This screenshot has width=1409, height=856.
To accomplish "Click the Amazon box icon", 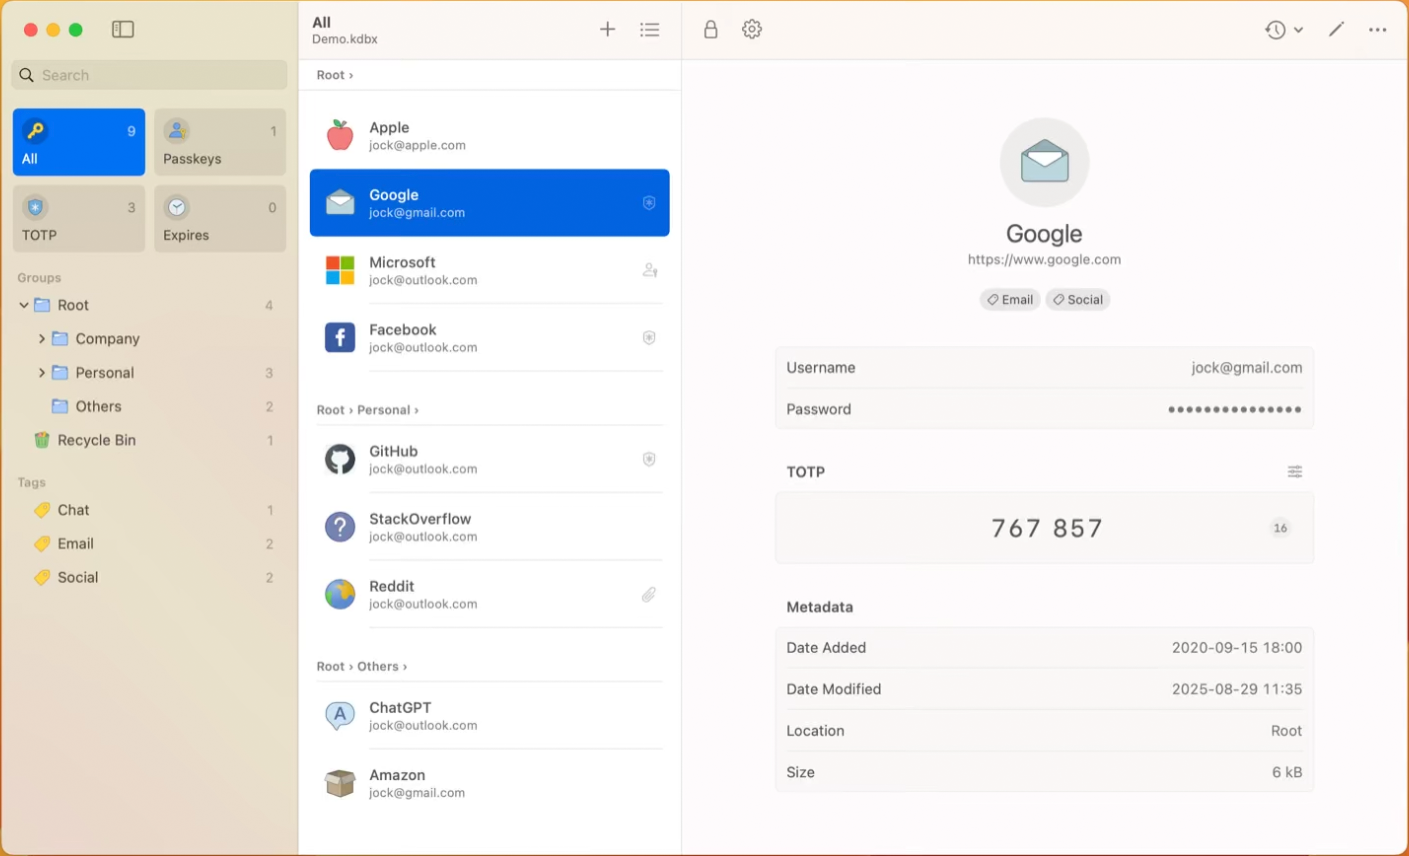I will [340, 782].
